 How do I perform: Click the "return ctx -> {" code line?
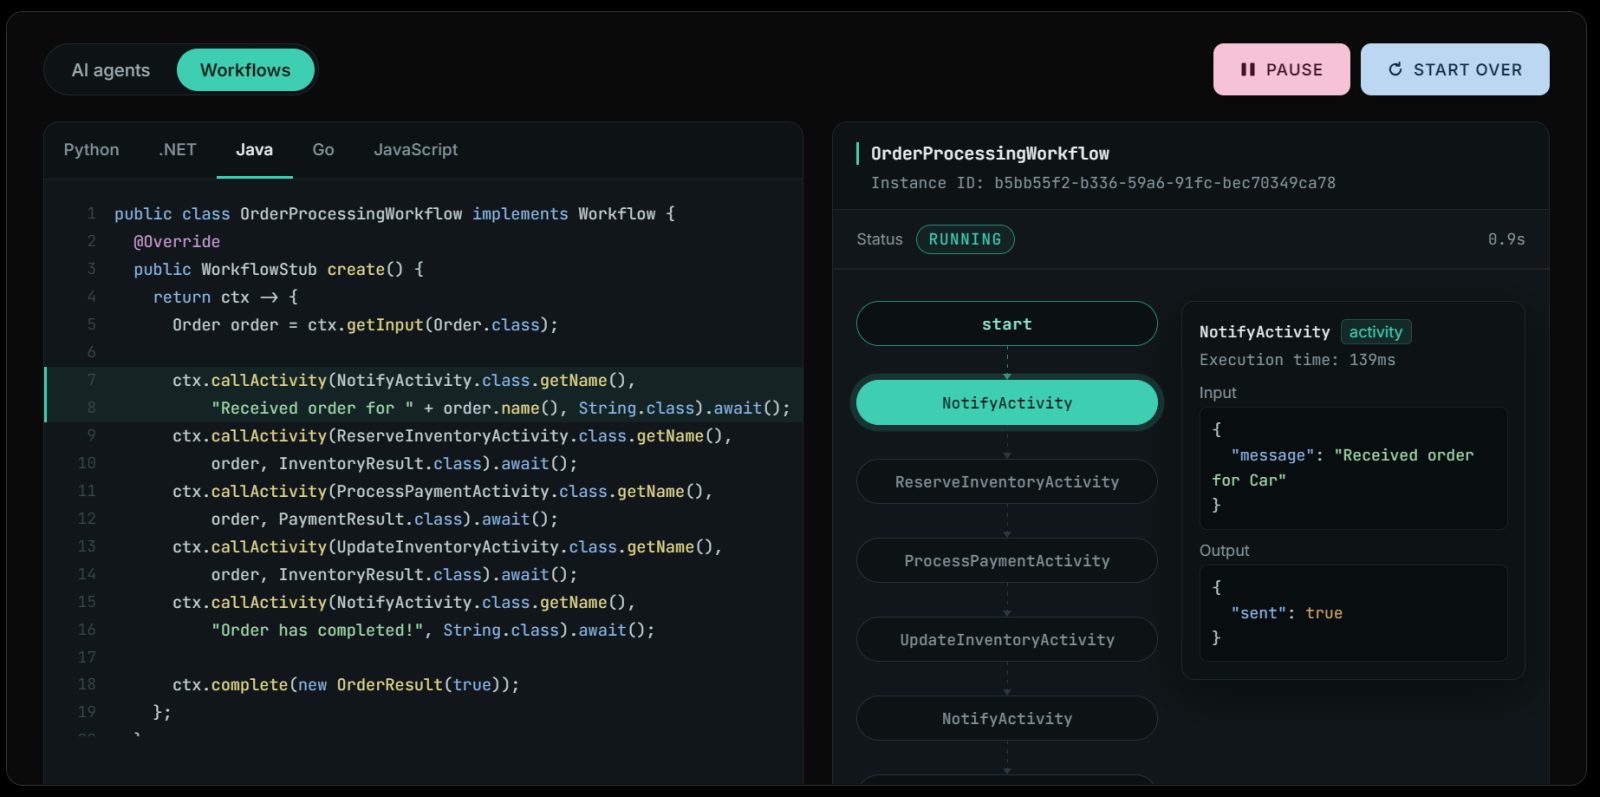point(226,297)
